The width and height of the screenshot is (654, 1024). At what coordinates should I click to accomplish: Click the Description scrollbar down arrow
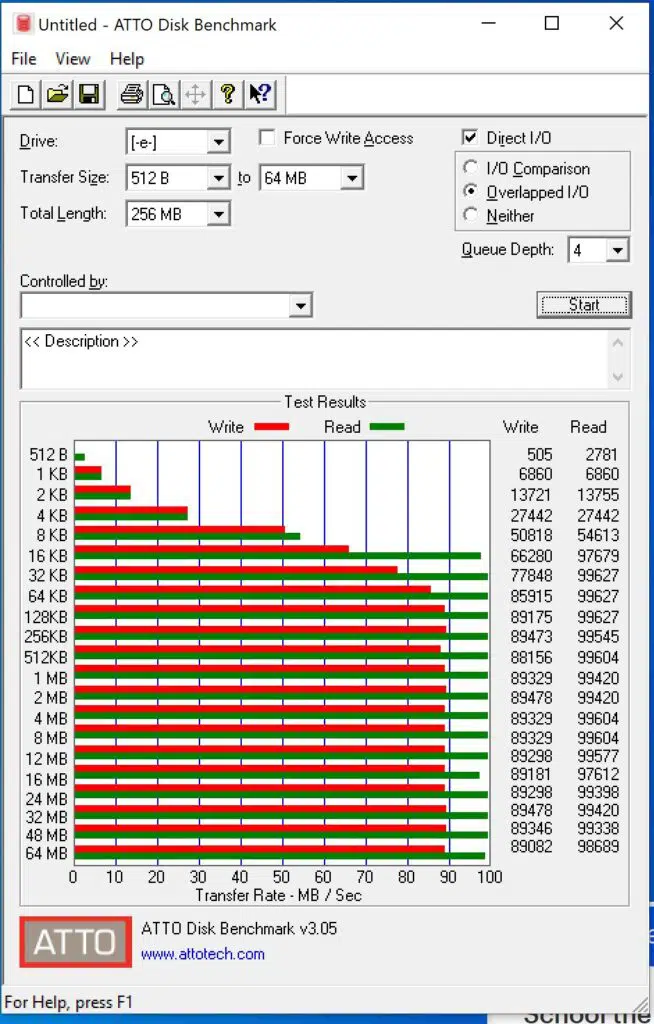tap(617, 377)
